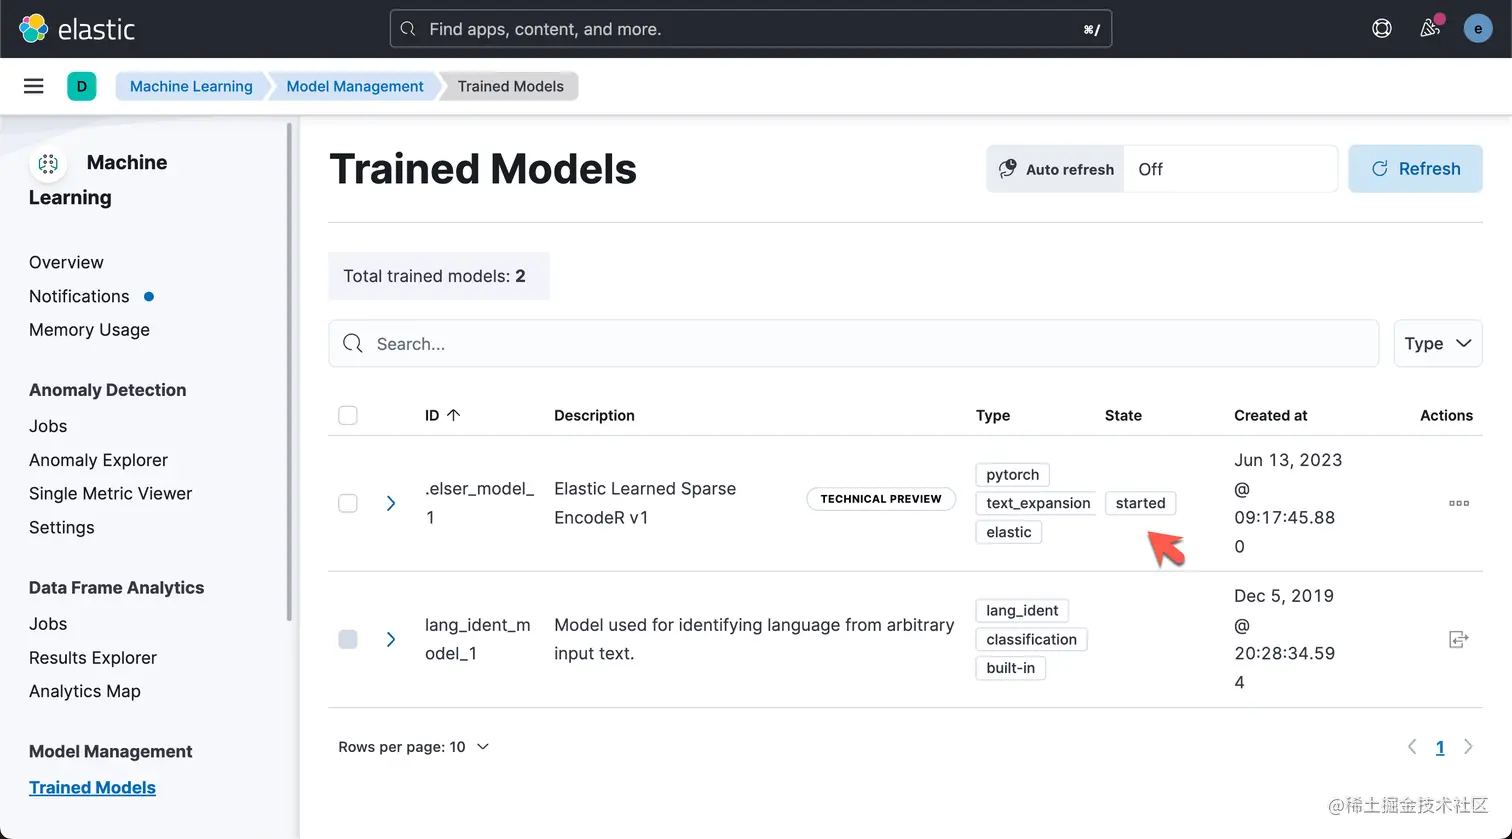
Task: Go to next page arrow
Action: (x=1468, y=747)
